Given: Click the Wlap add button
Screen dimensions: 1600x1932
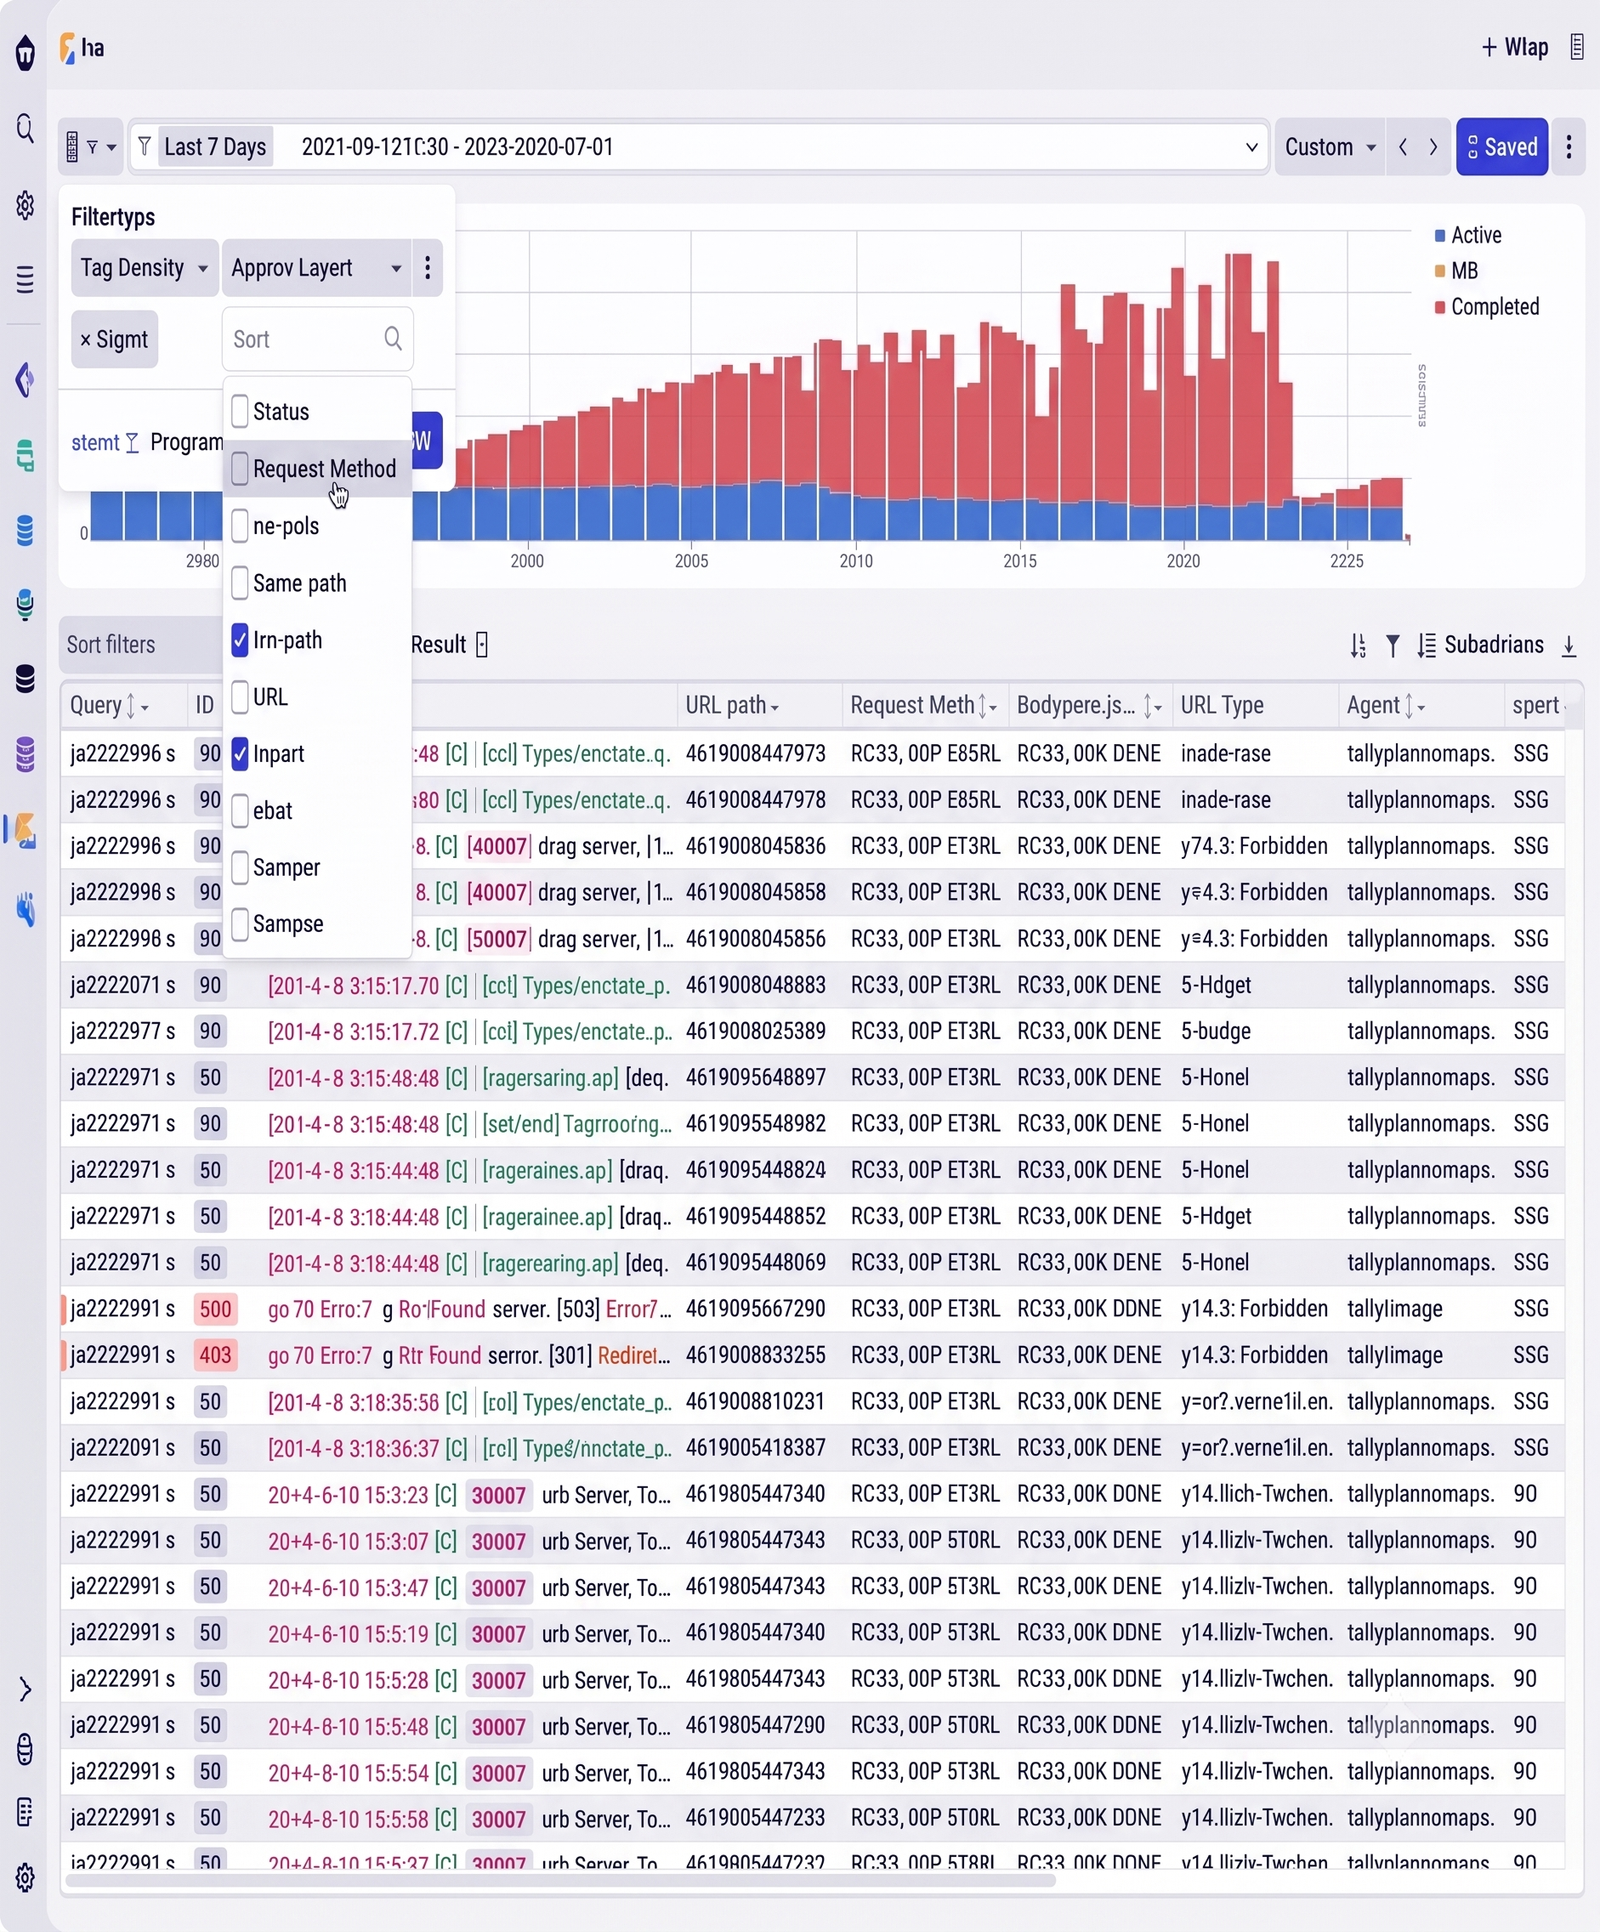Looking at the screenshot, I should pos(1514,47).
